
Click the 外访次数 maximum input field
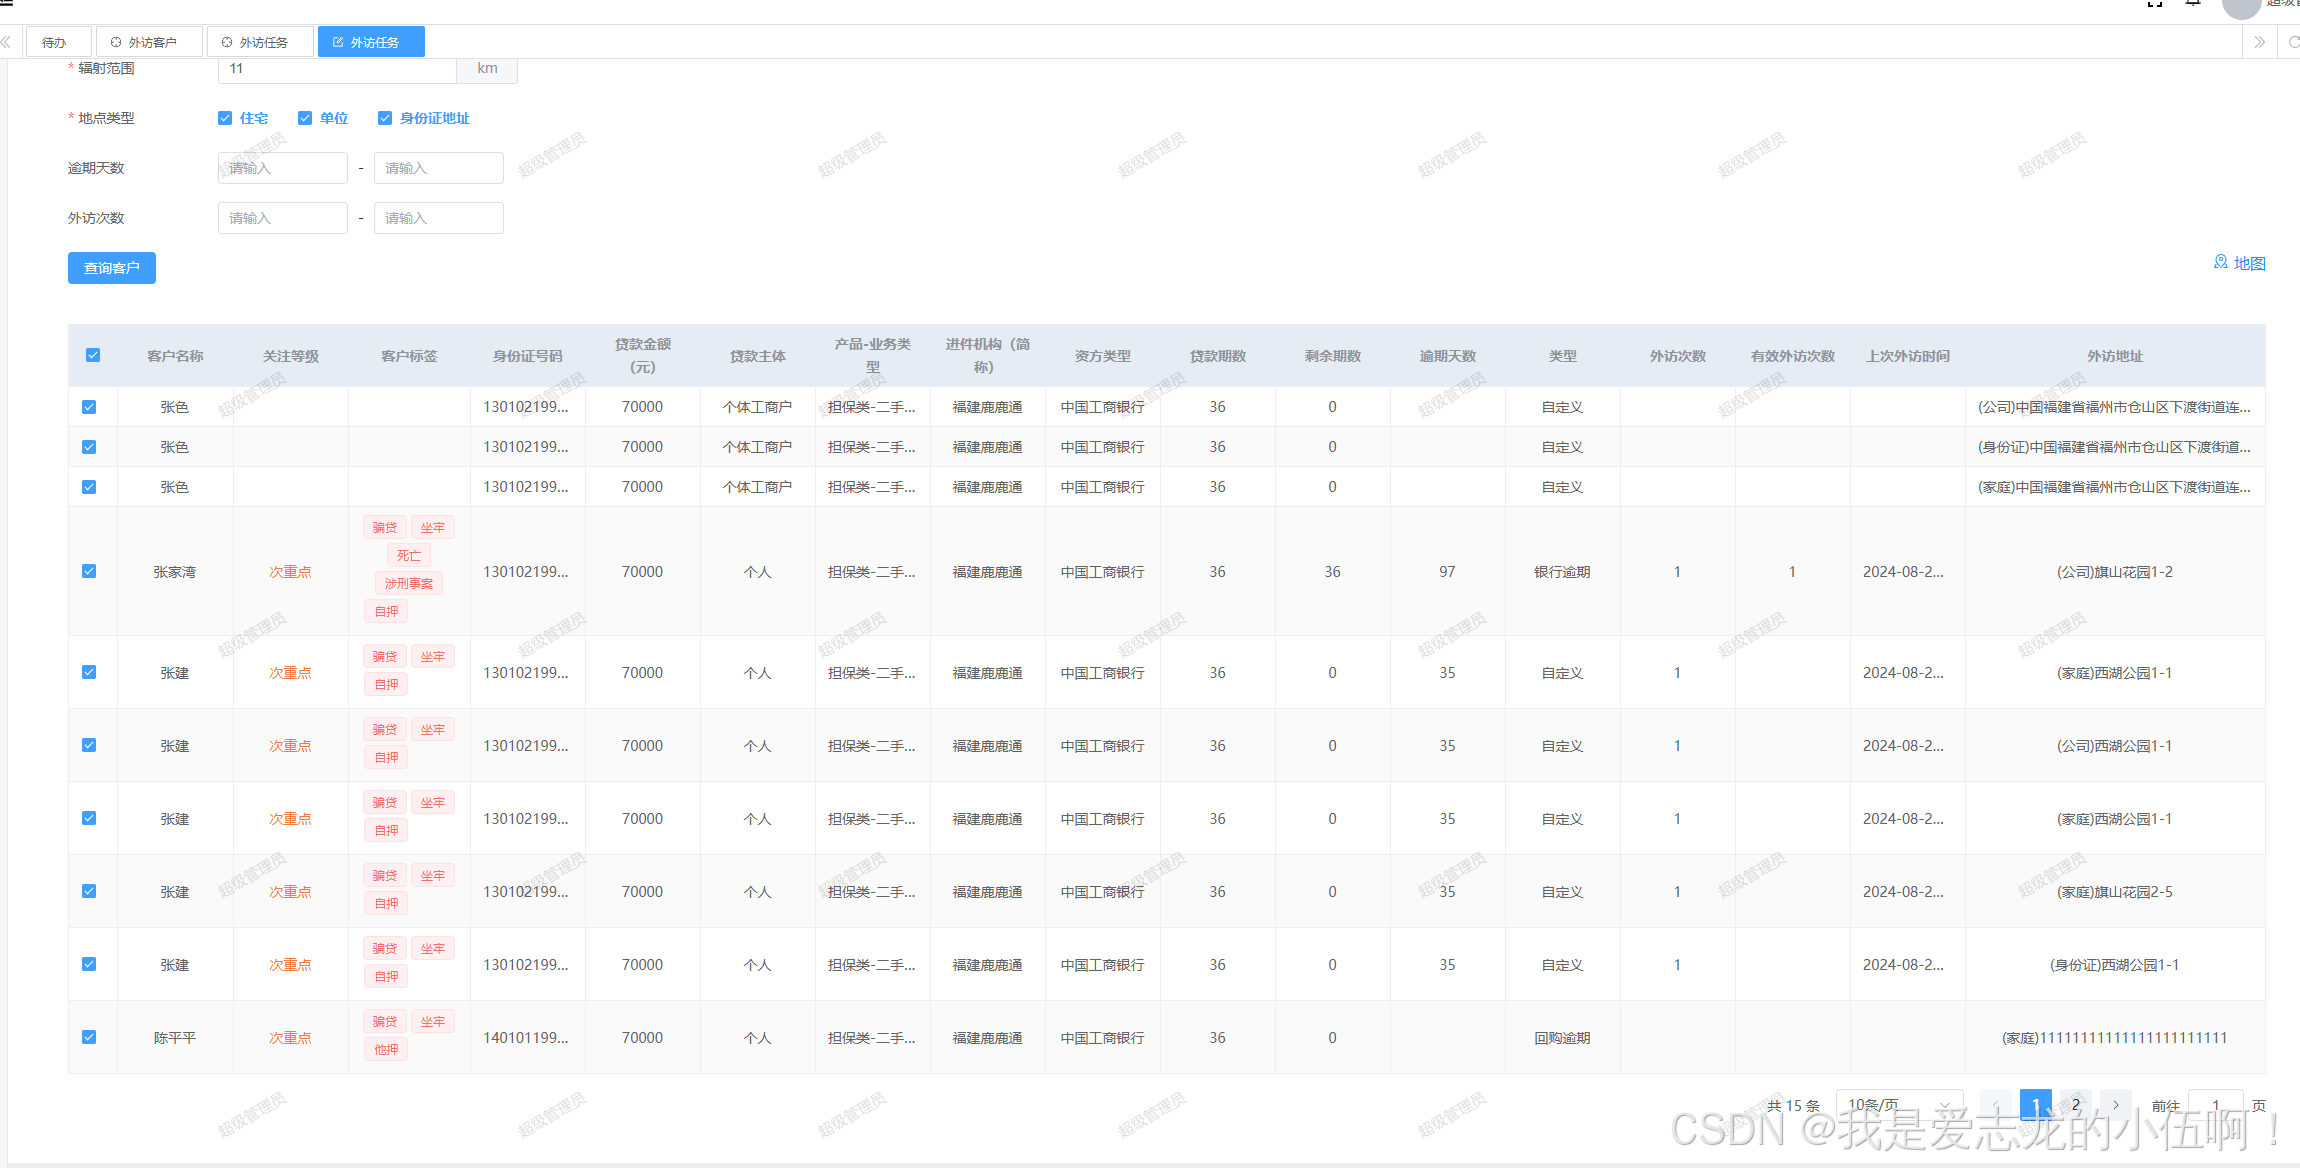(438, 218)
